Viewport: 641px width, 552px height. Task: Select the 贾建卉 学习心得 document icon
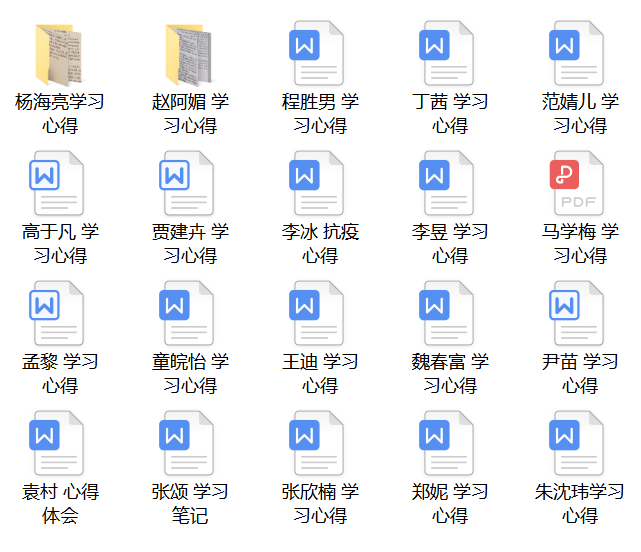click(x=186, y=183)
